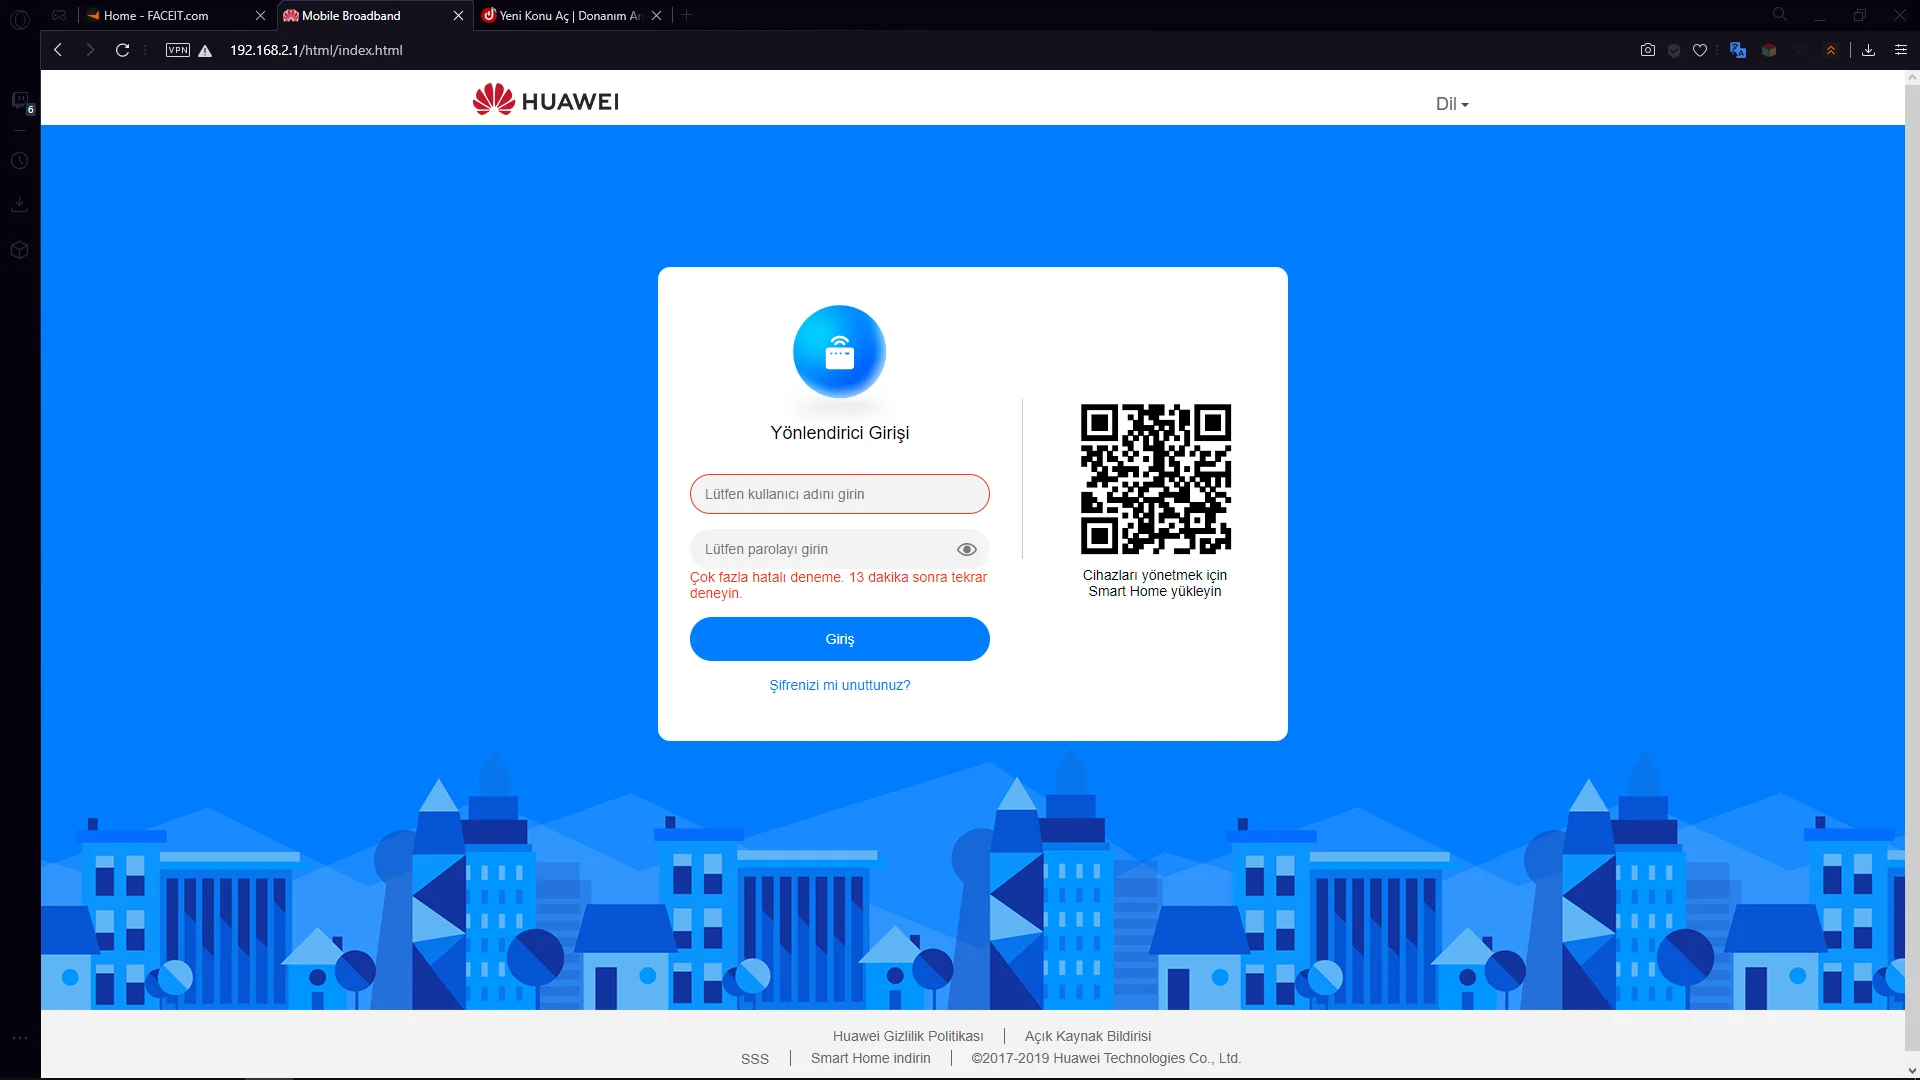This screenshot has height=1080, width=1920.
Task: Open the Opera main menu logo
Action: [x=20, y=18]
